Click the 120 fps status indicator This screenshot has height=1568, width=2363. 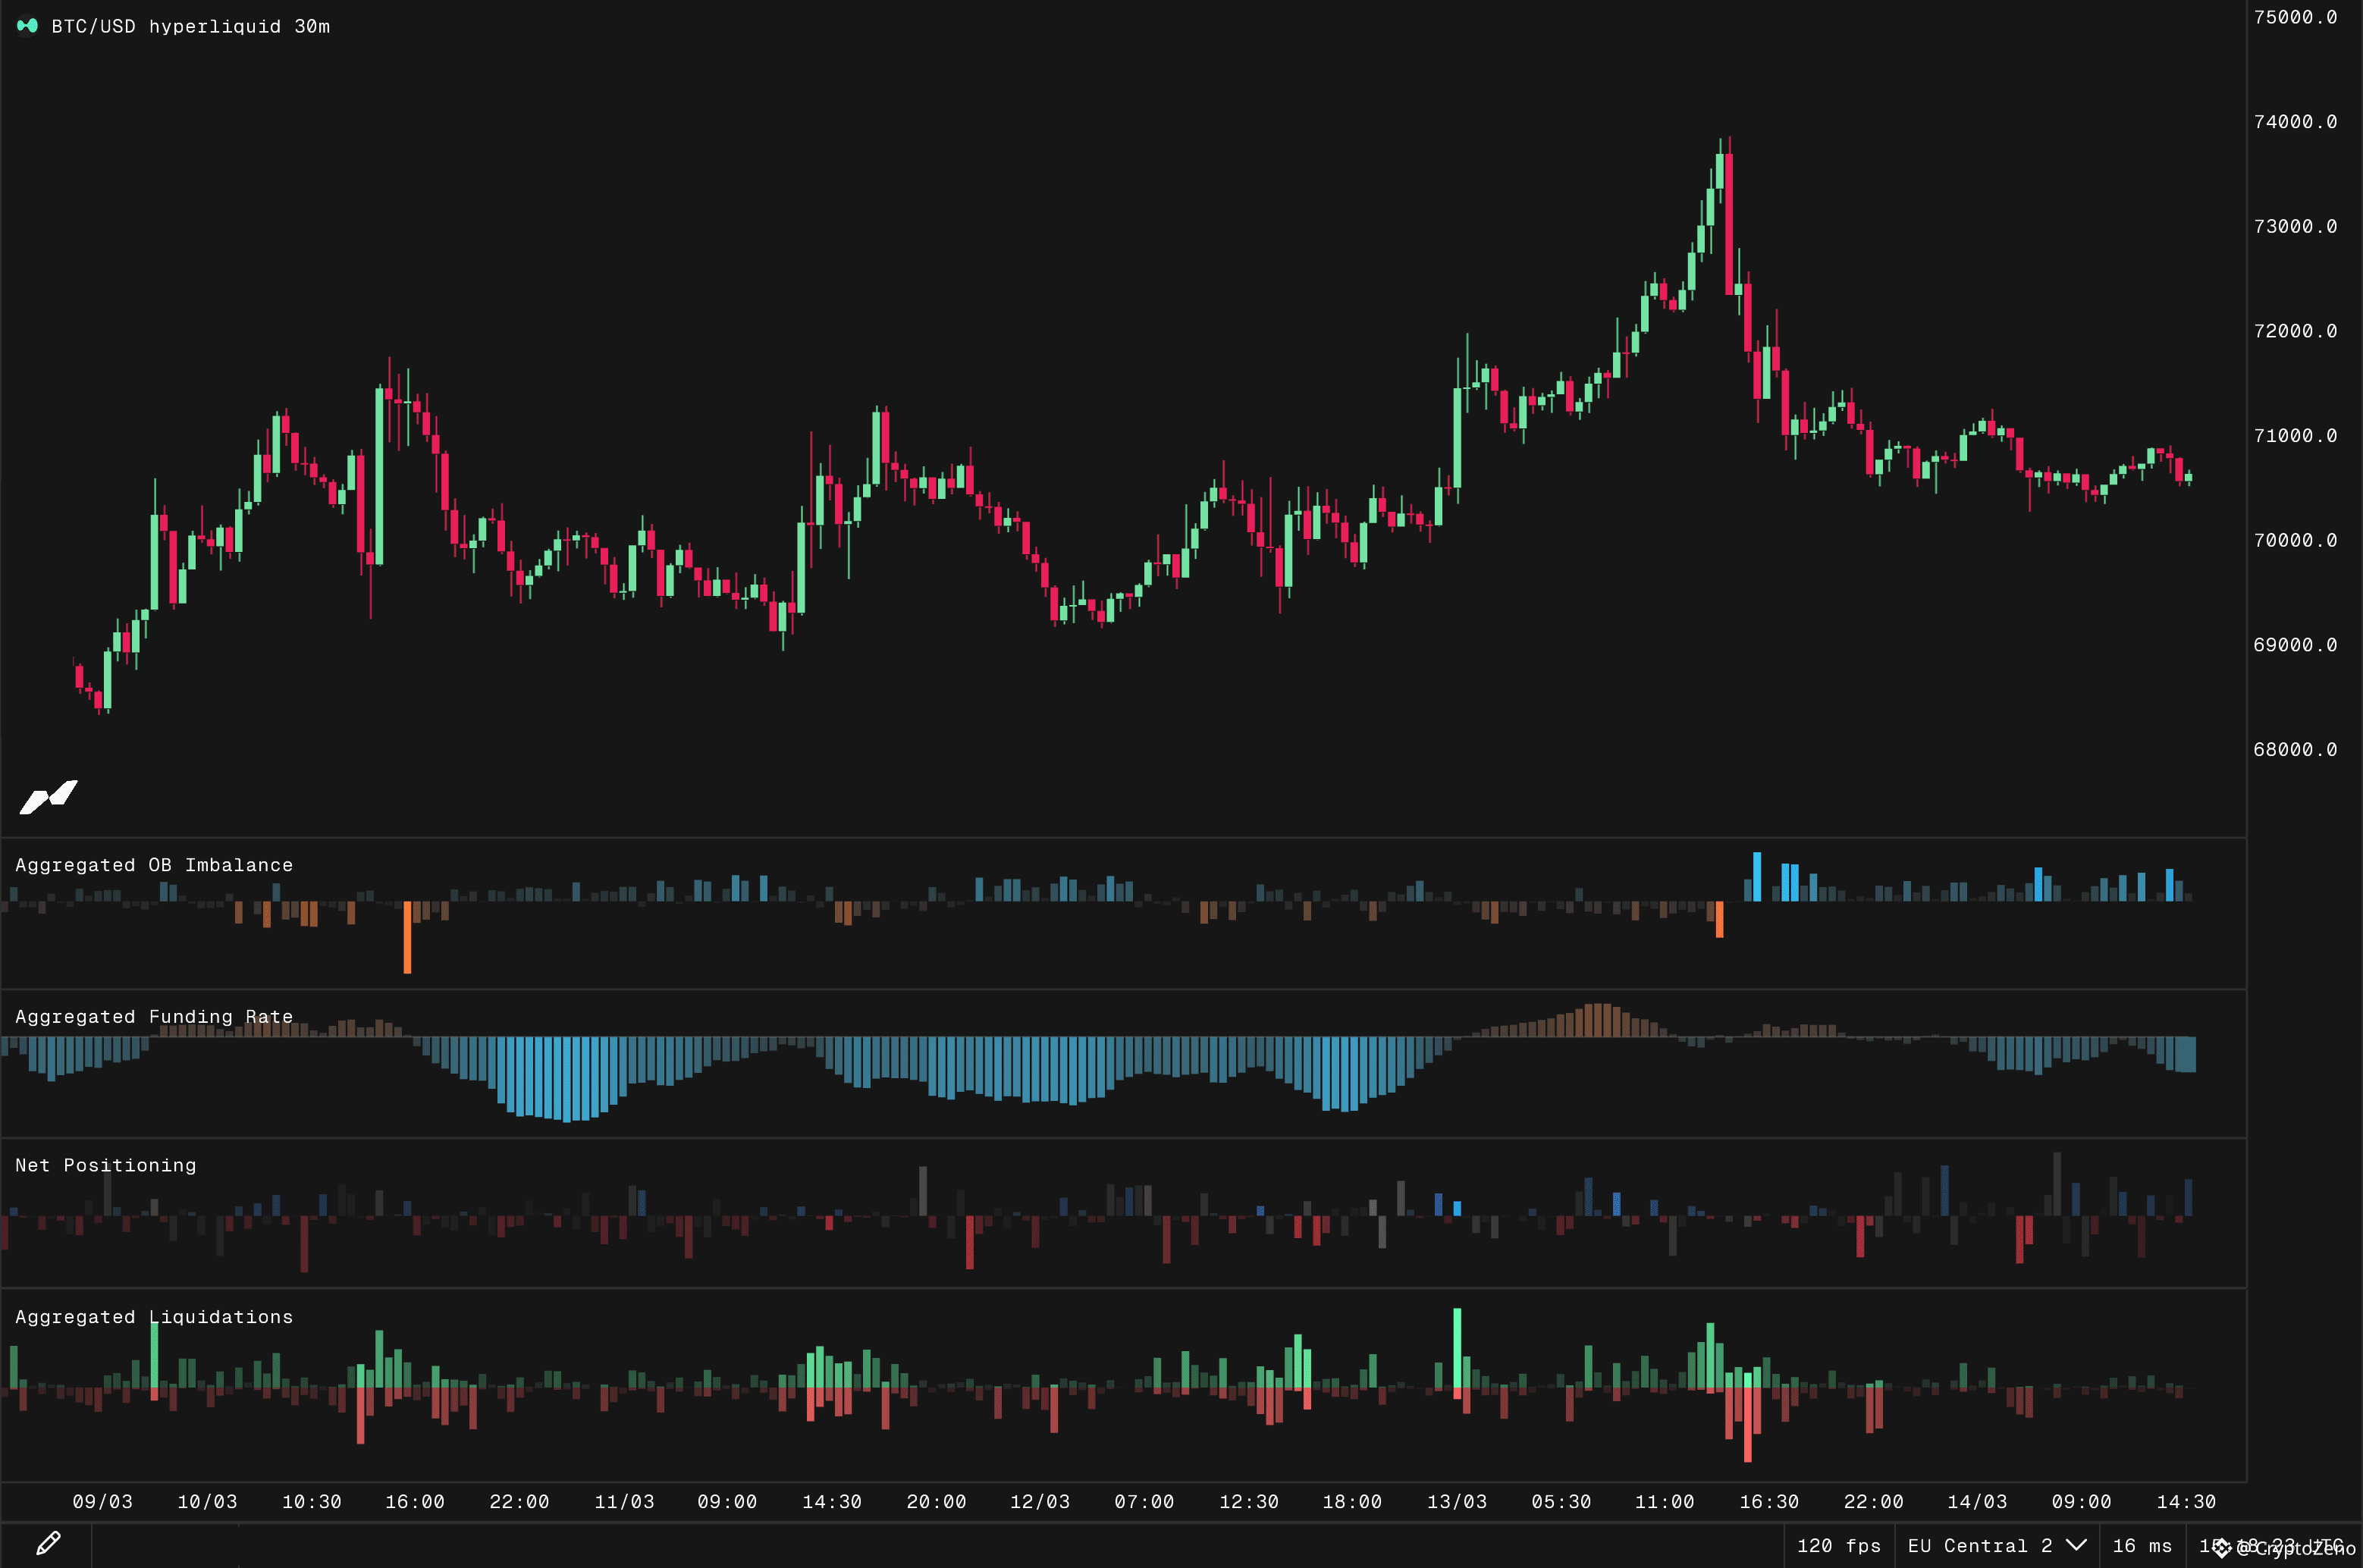[x=1838, y=1546]
